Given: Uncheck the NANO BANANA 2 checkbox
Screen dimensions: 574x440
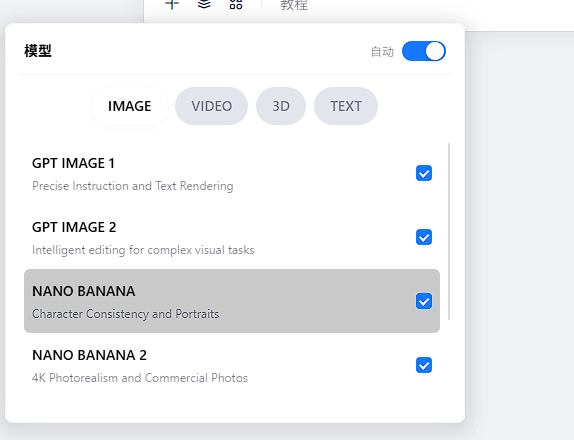Looking at the screenshot, I should click(424, 365).
